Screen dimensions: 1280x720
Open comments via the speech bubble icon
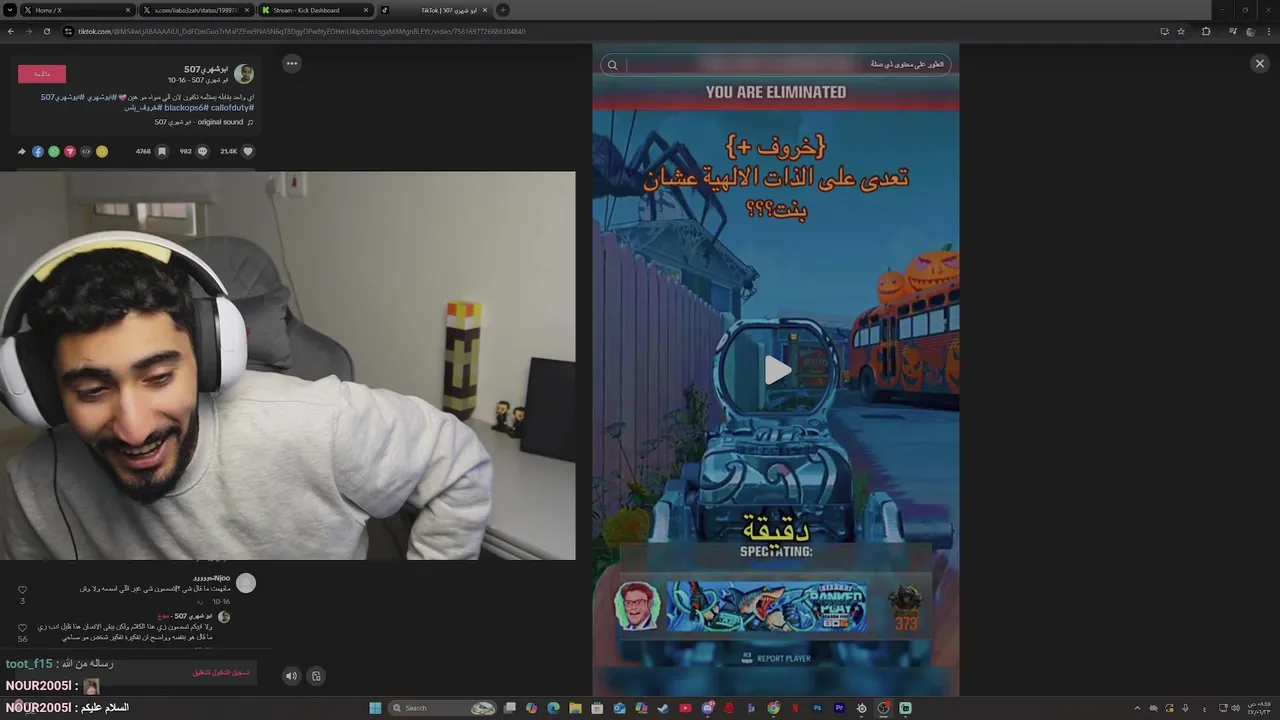(202, 151)
